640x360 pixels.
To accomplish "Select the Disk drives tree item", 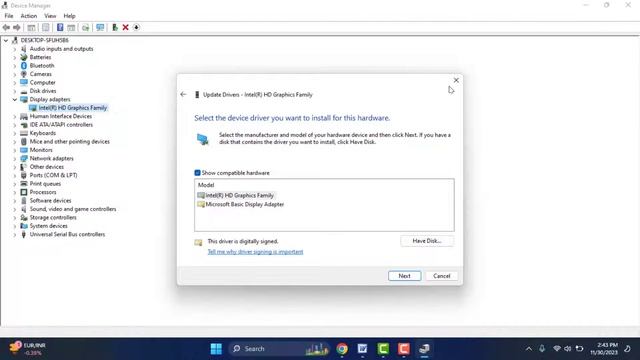I will (x=43, y=91).
